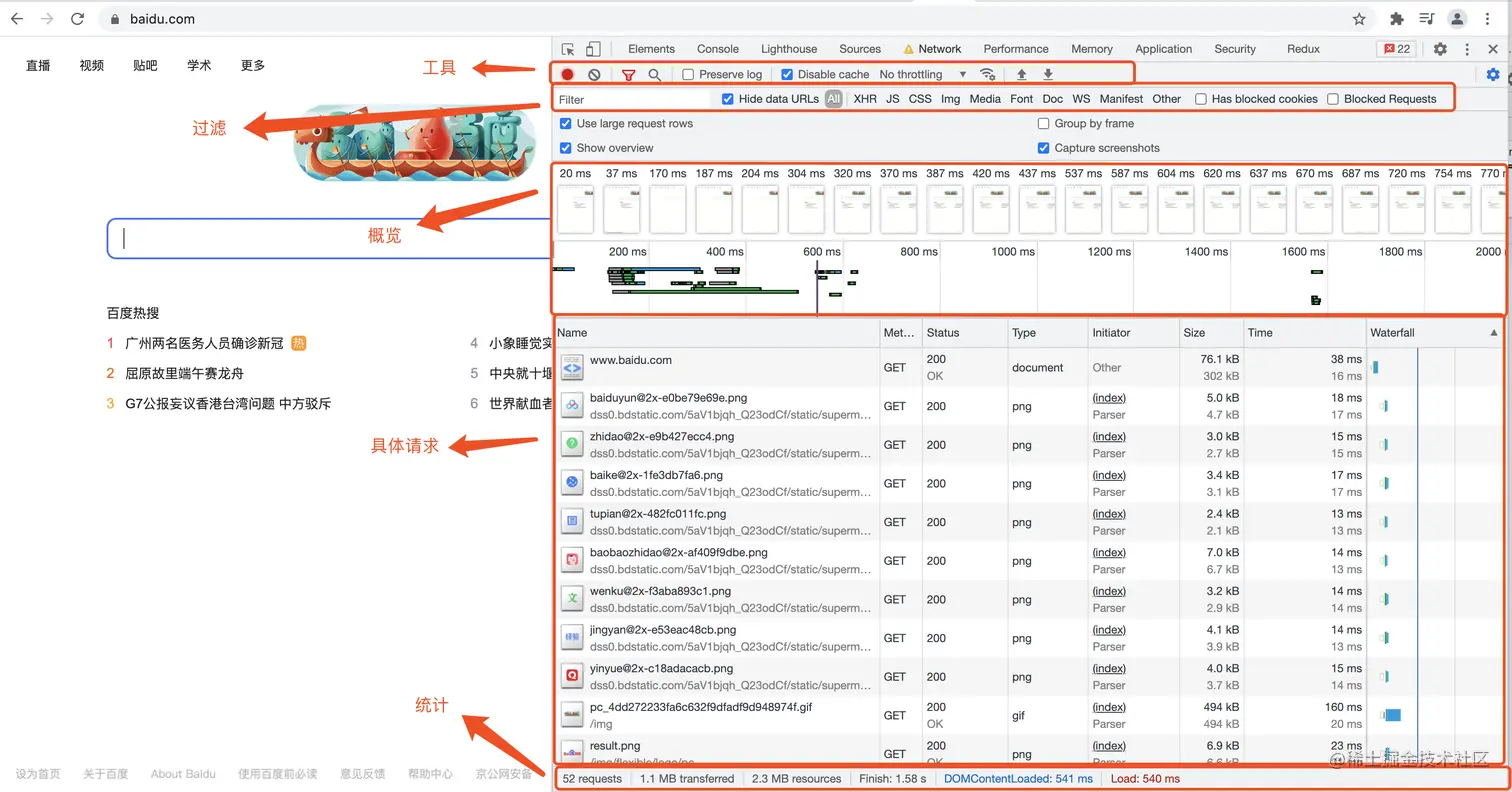Open the media control icon in Chrome toolbar
This screenshot has width=1512, height=792.
[x=1427, y=19]
